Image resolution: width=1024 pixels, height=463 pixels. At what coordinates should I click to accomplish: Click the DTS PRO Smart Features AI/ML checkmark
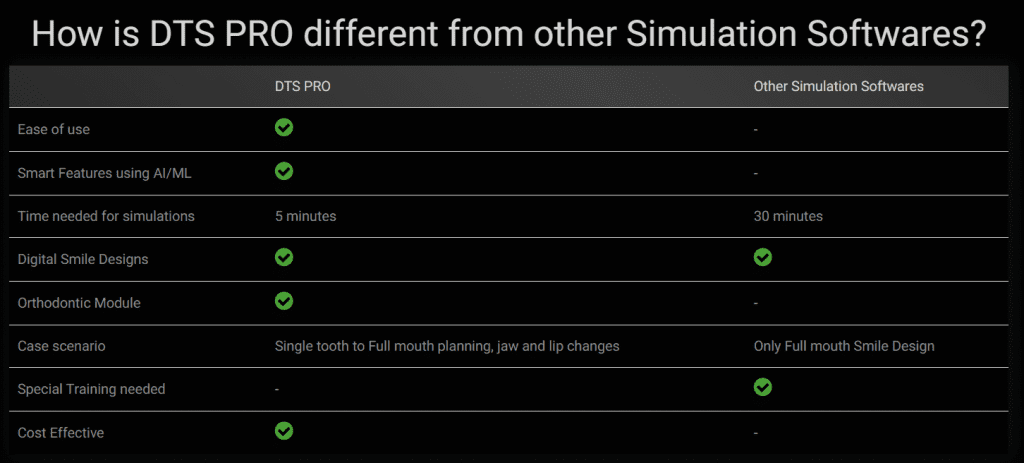pyautogui.click(x=284, y=171)
